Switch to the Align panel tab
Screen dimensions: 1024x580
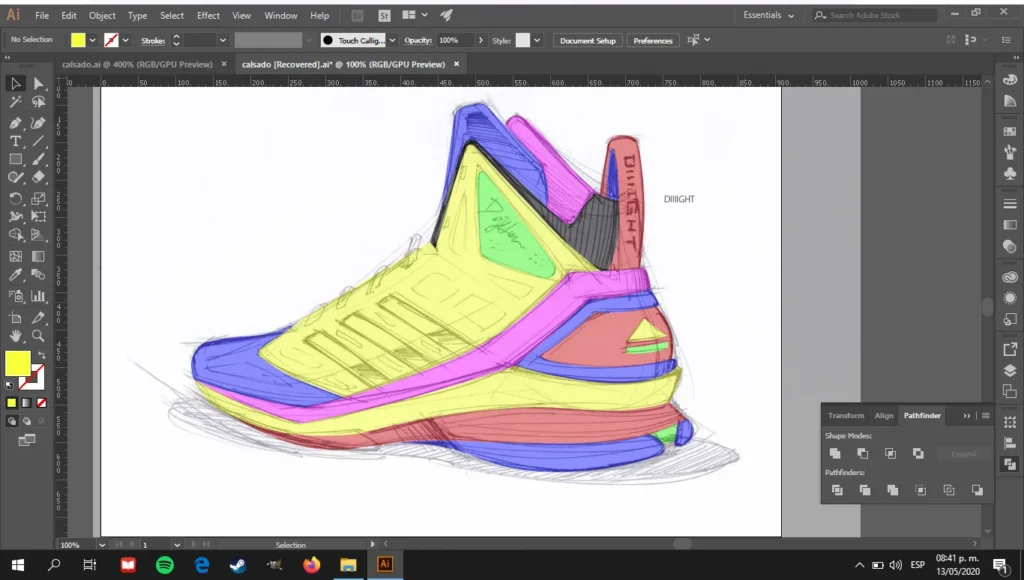(x=884, y=415)
